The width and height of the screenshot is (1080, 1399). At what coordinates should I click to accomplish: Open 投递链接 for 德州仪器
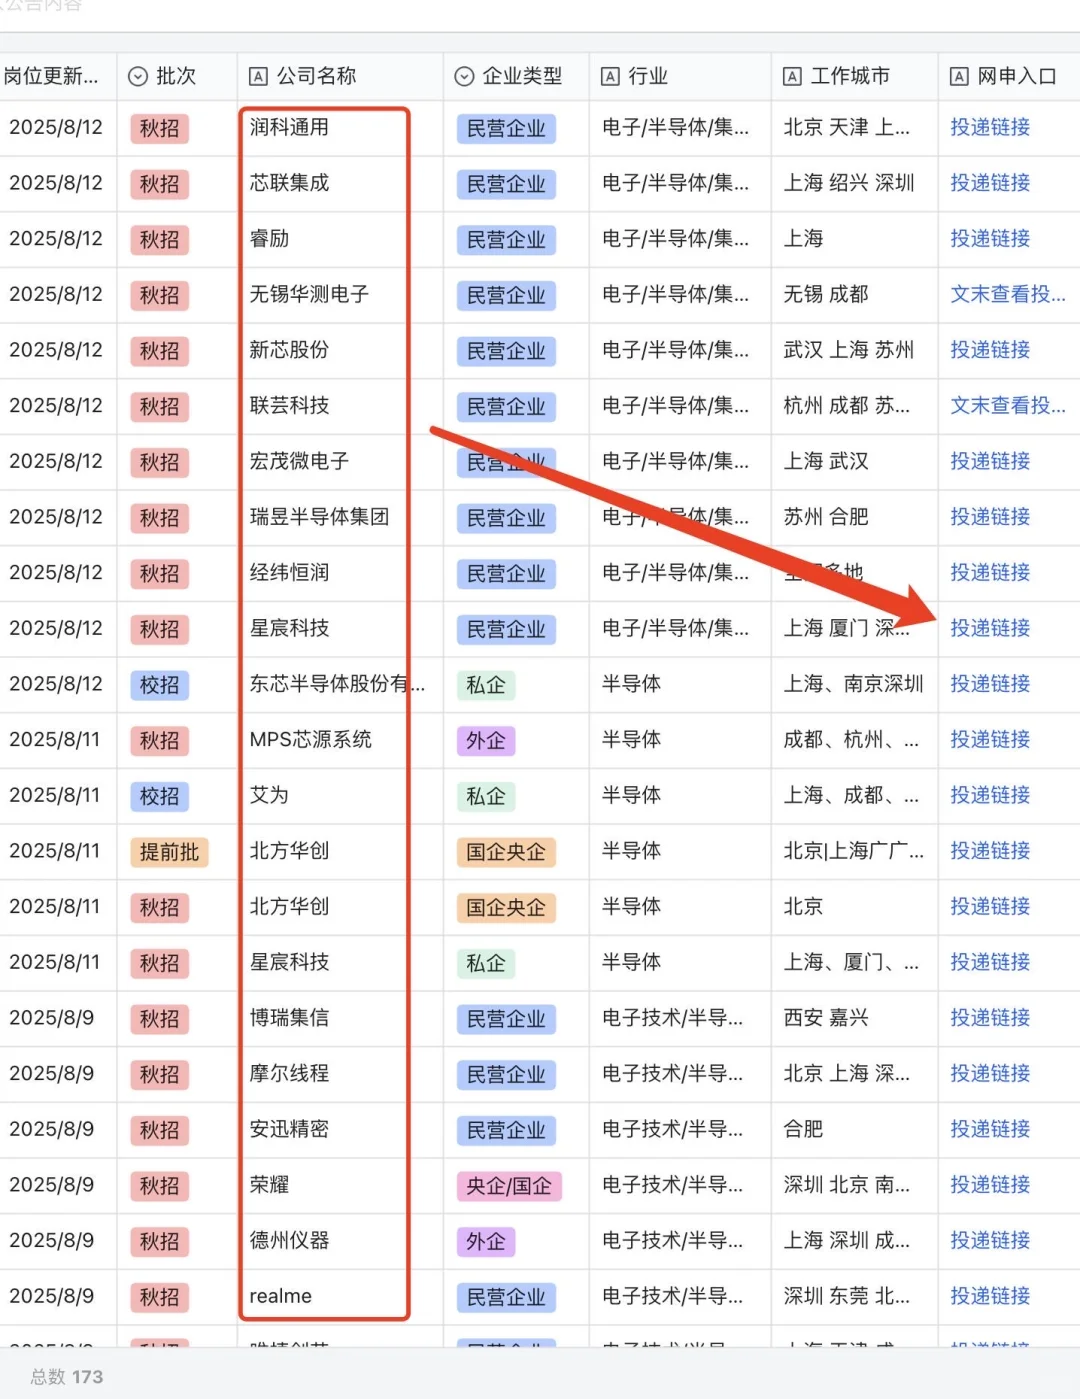pyautogui.click(x=990, y=1240)
